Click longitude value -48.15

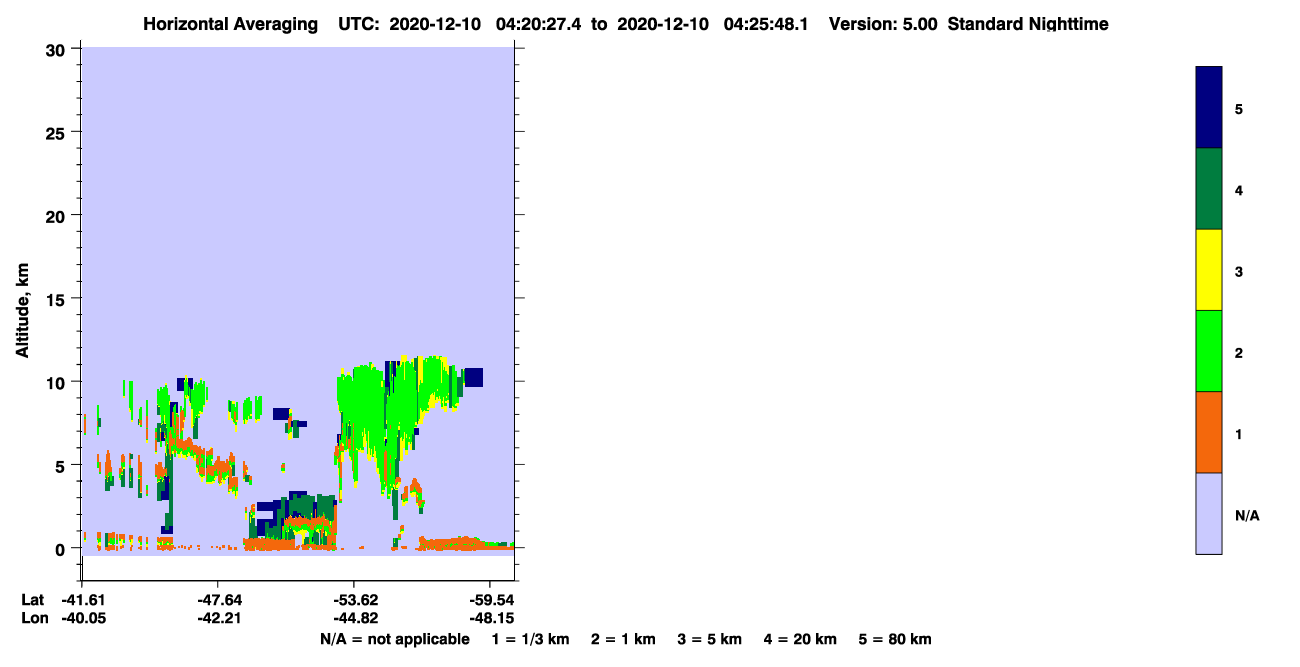490,618
